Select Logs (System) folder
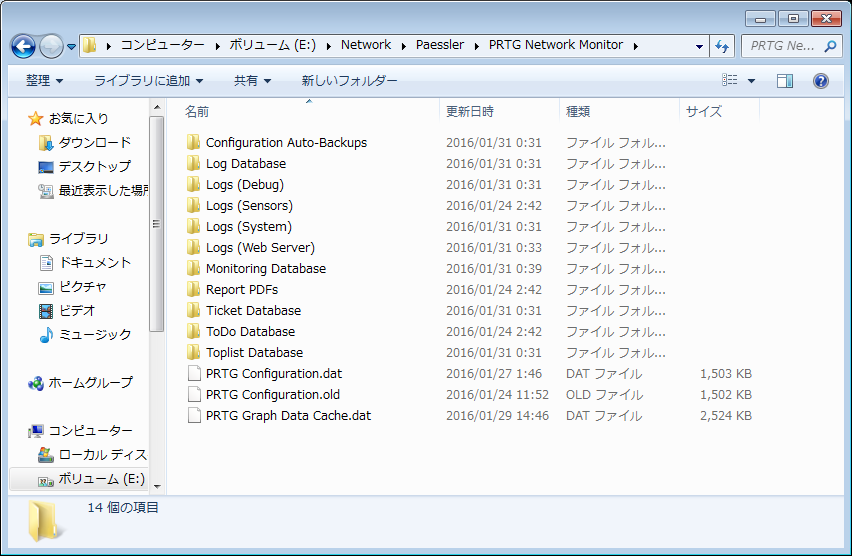Viewport: 852px width, 556px height. pos(248,227)
